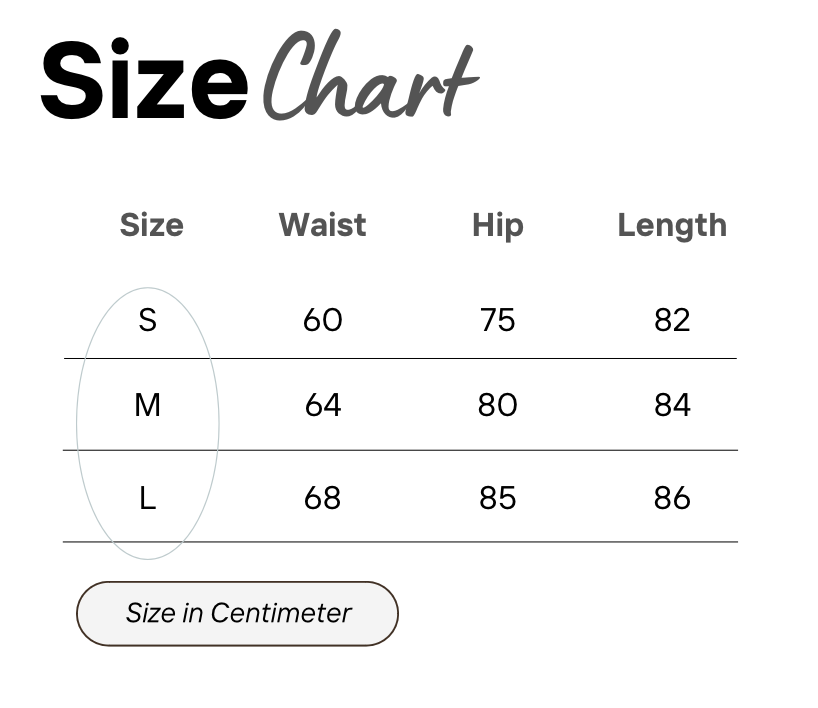Click length value 86 for size L
Screen dimensions: 818x708
(x=672, y=498)
